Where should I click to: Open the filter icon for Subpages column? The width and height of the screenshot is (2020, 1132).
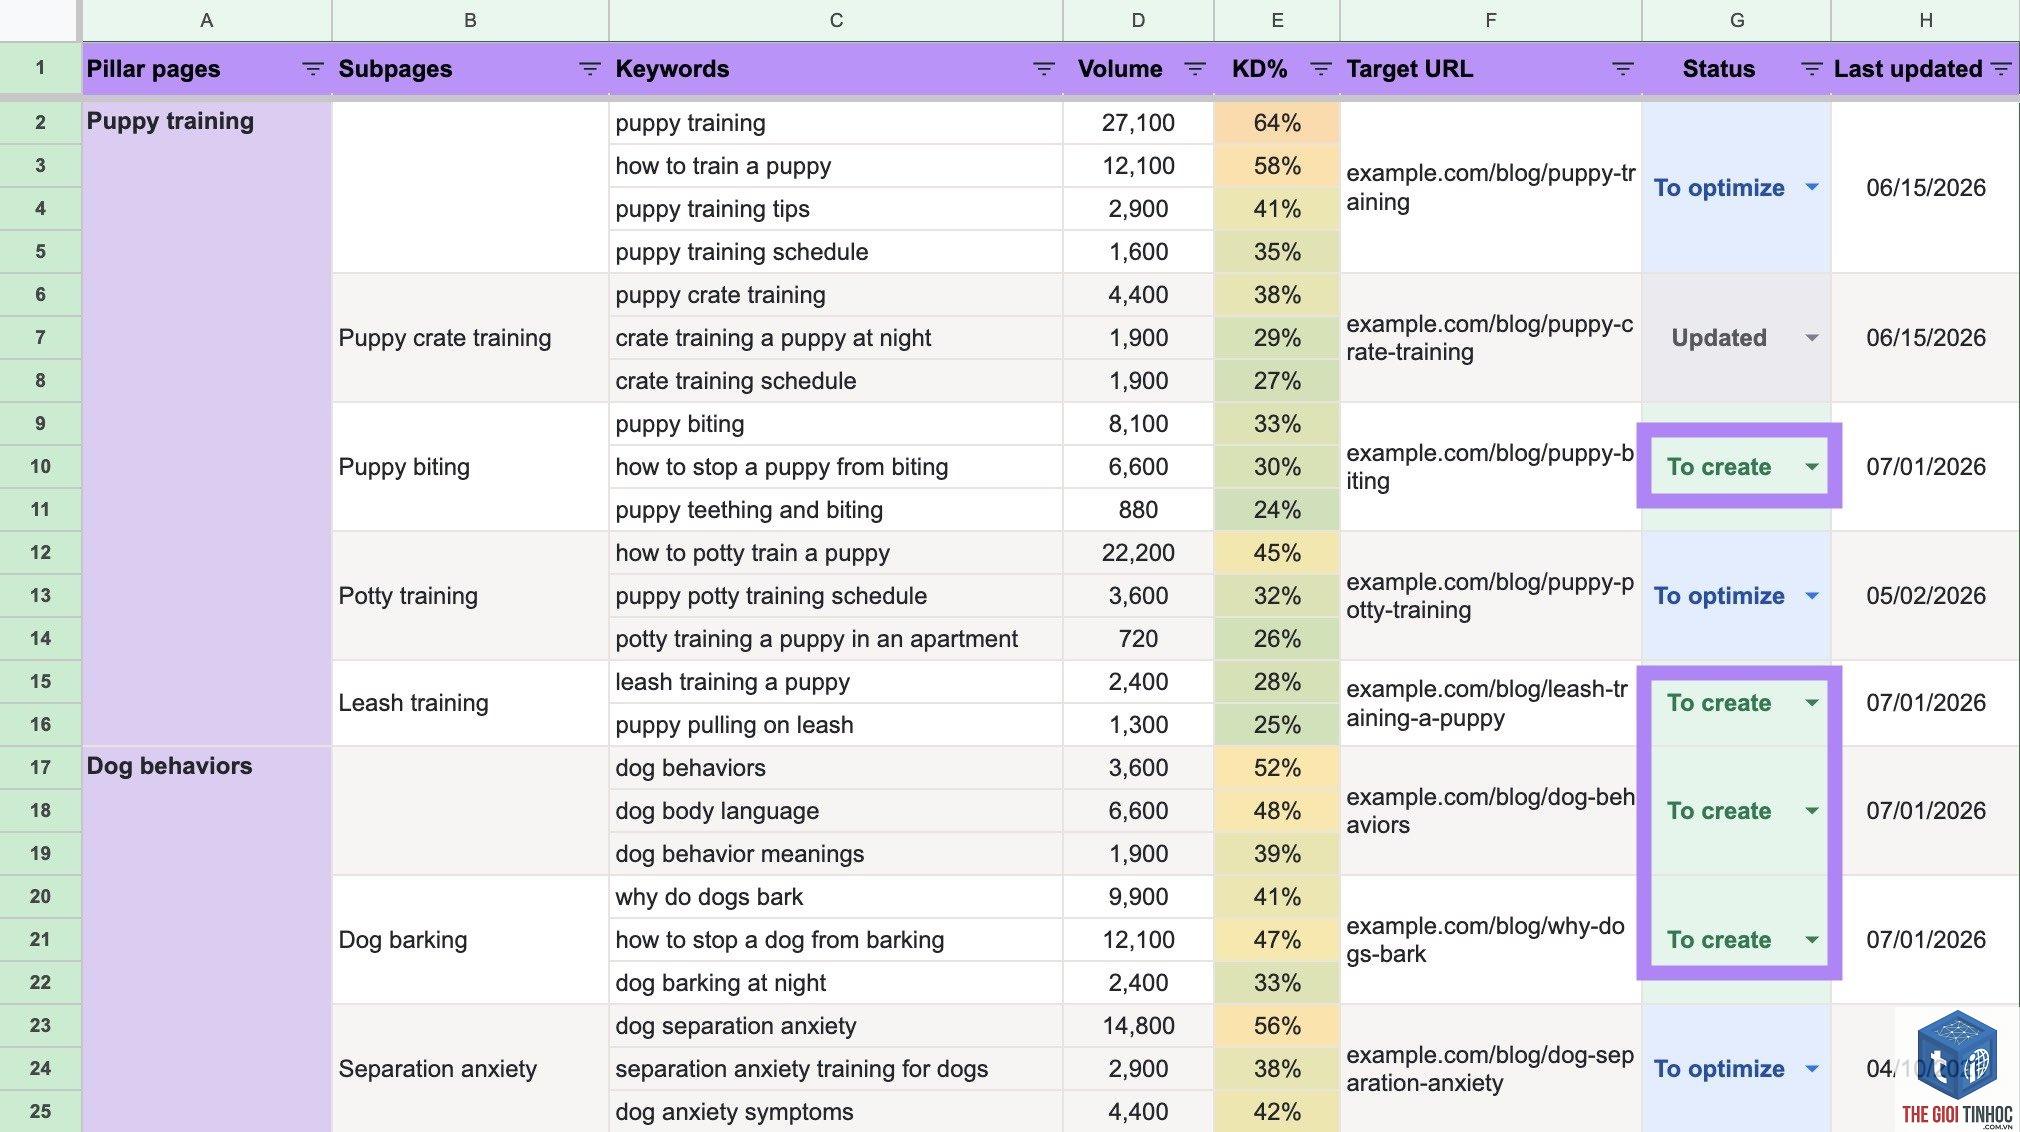(x=590, y=69)
